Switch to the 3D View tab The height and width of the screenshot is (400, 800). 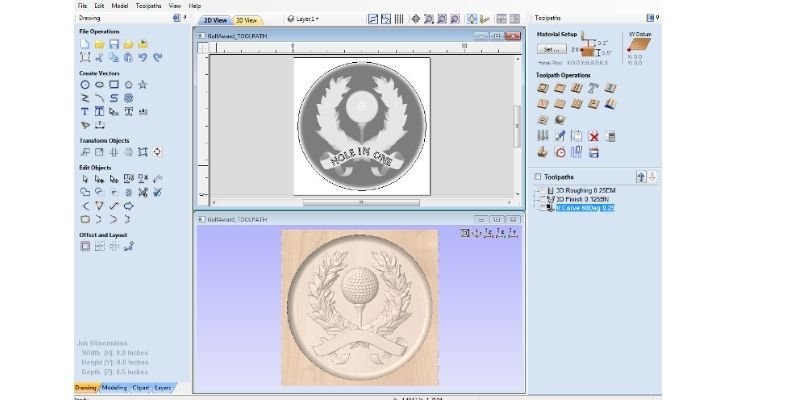247,20
